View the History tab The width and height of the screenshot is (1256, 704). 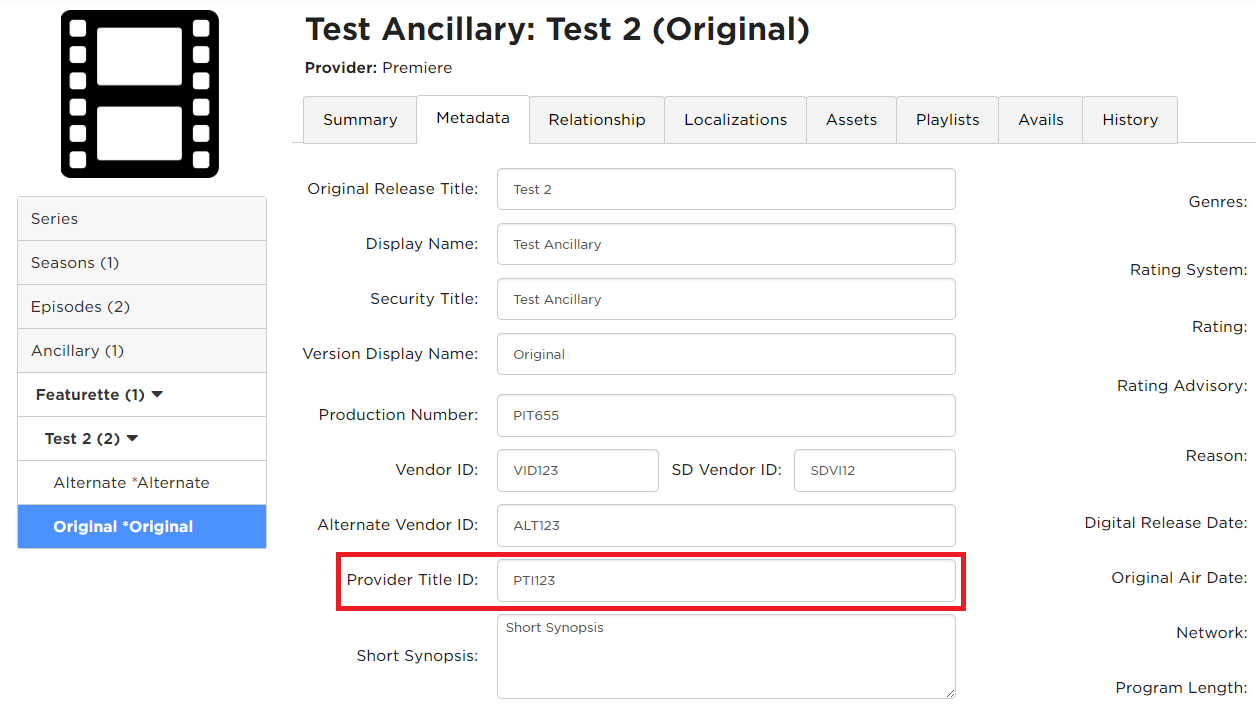[x=1130, y=120]
